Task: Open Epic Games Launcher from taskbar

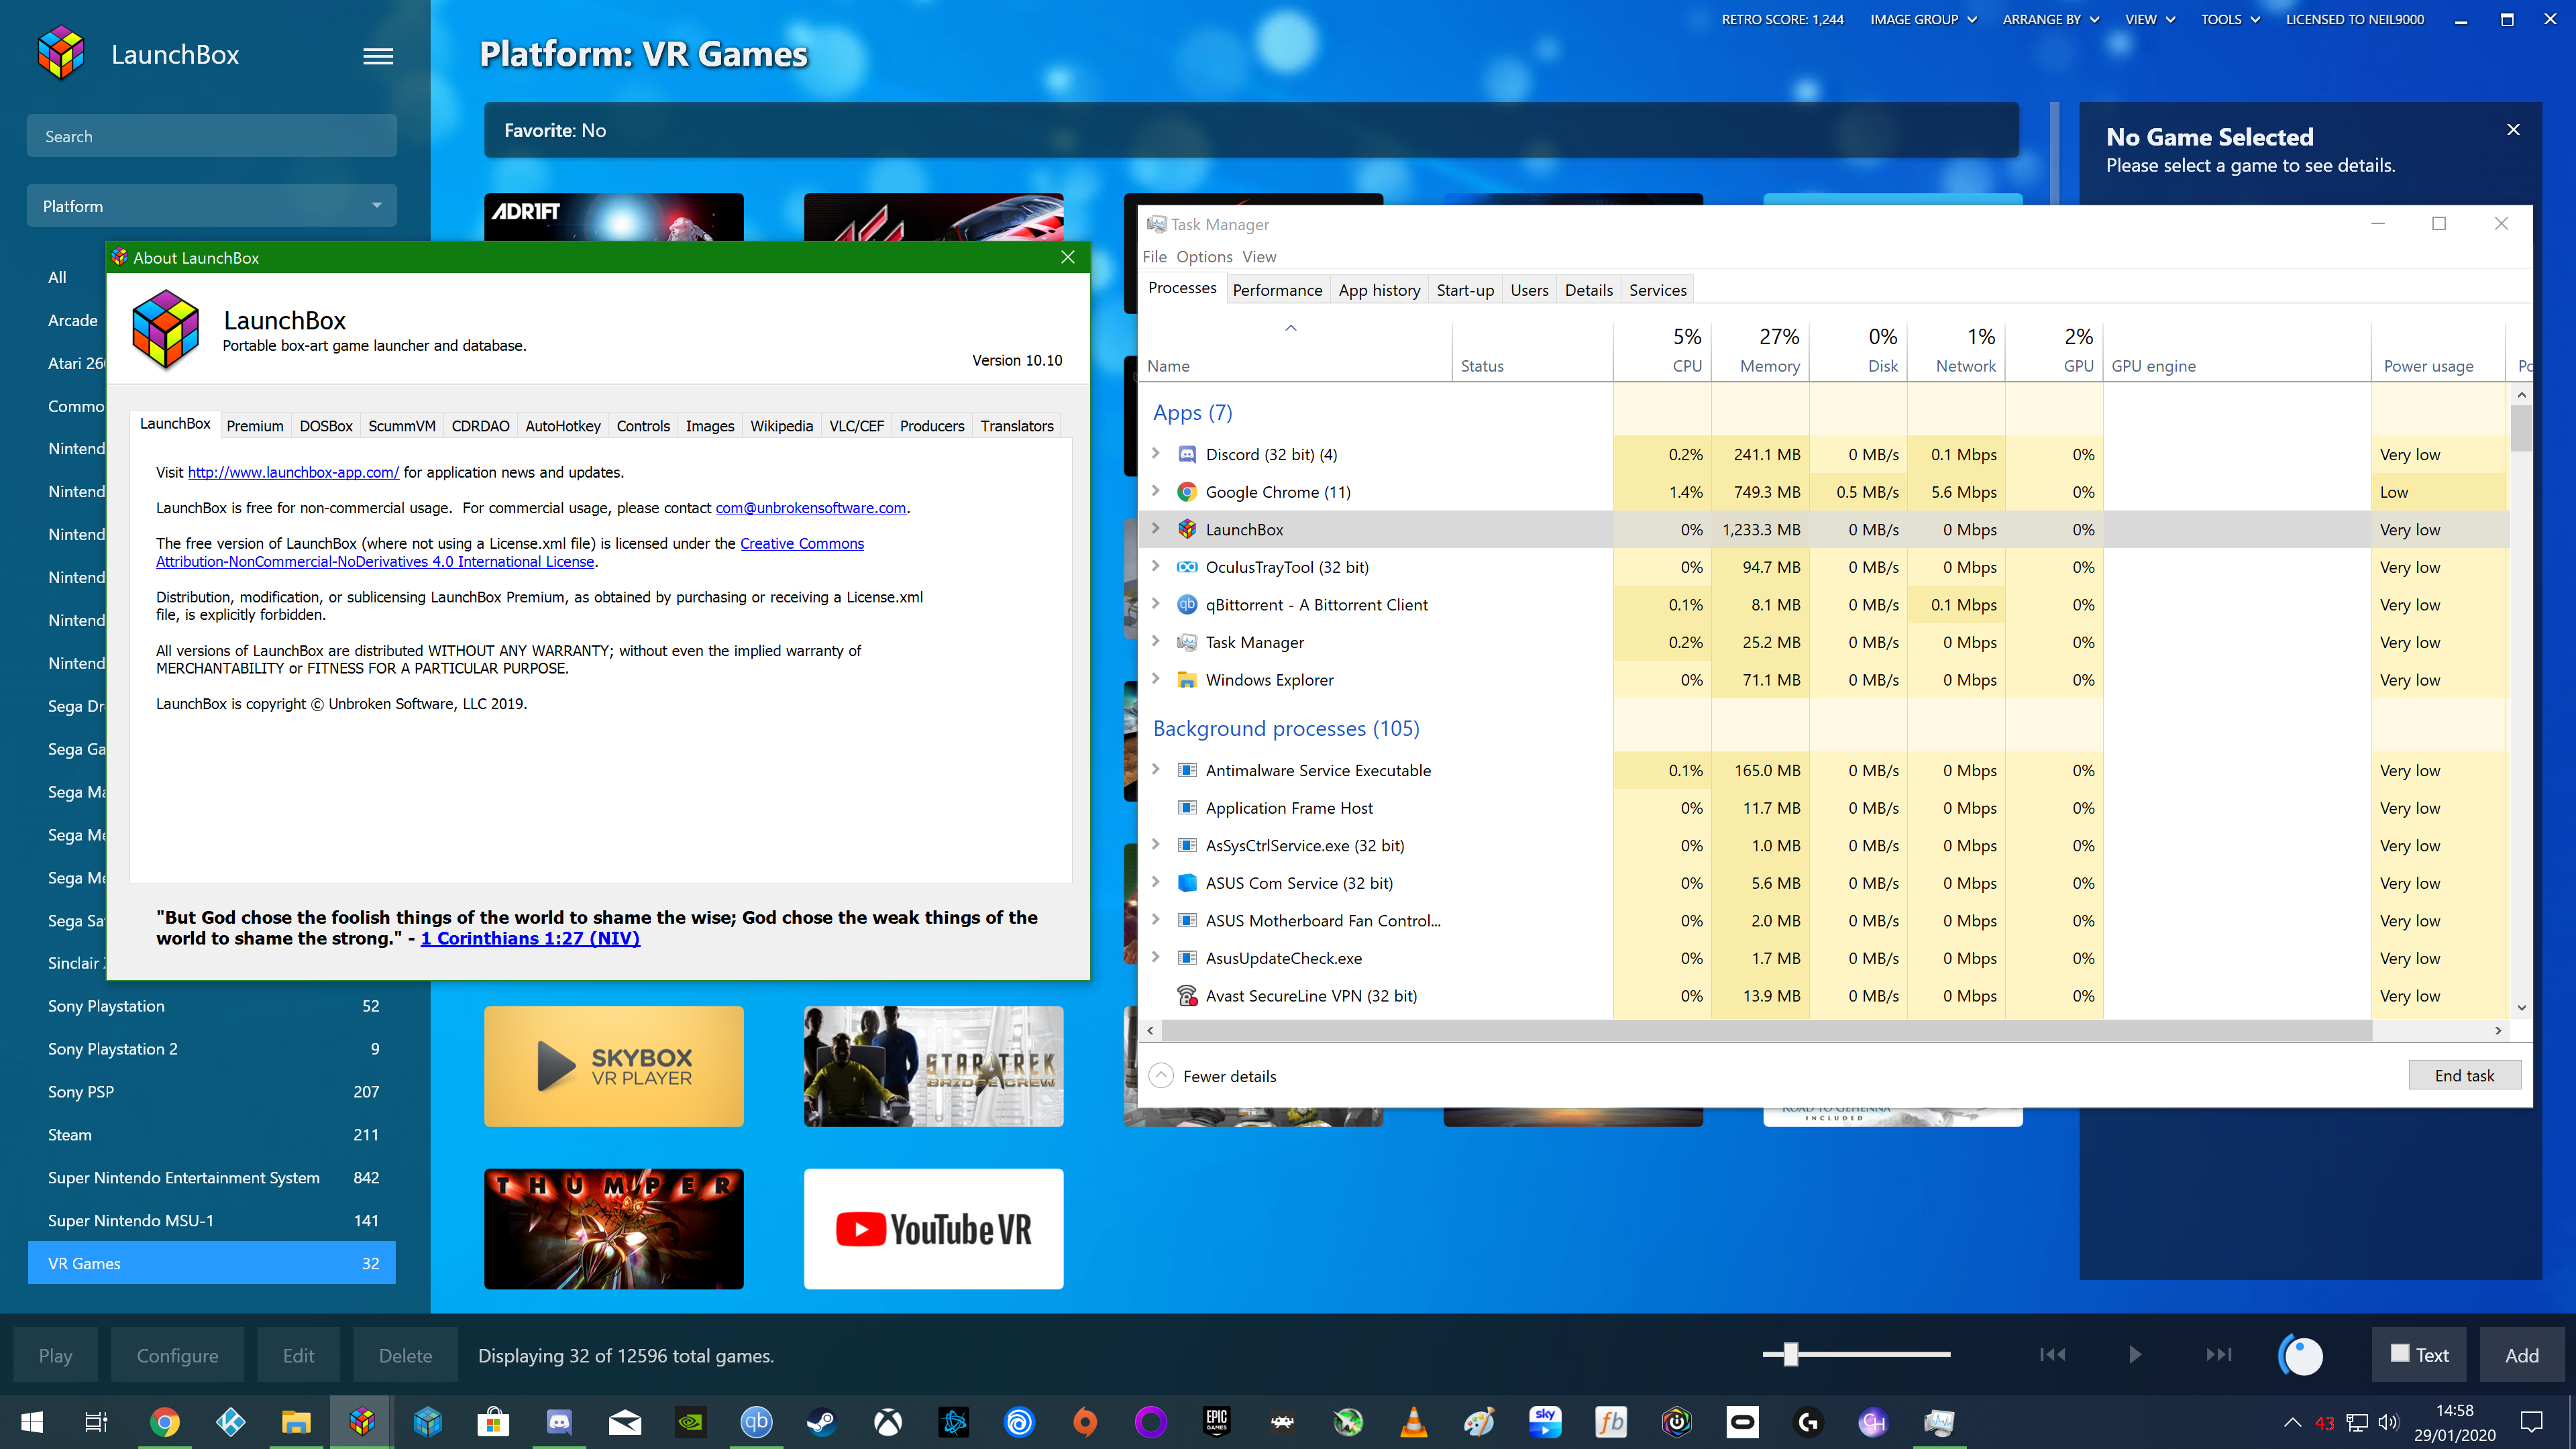Action: [x=1217, y=1422]
